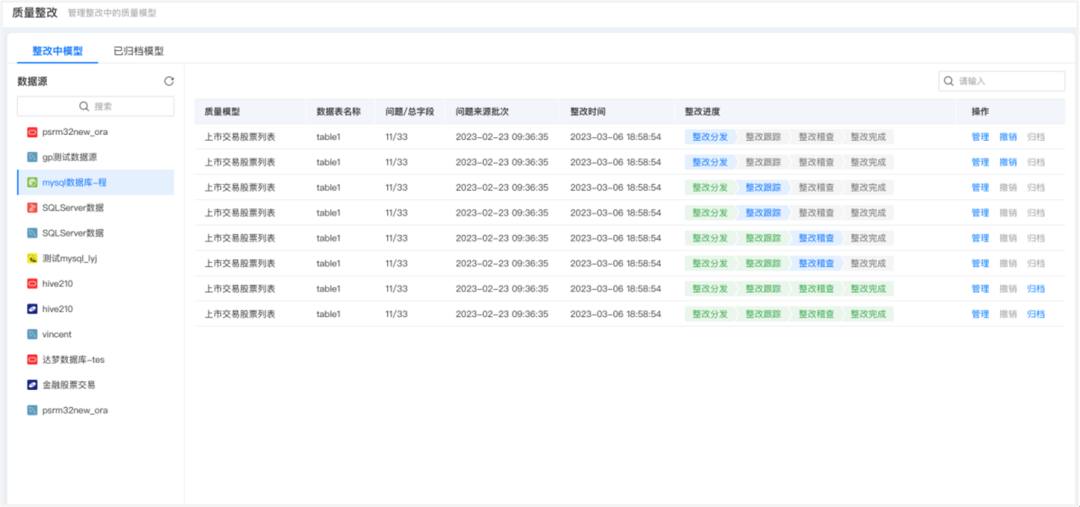Image resolution: width=1080 pixels, height=507 pixels.
Task: Click 管理 in the first table row
Action: click(x=980, y=137)
